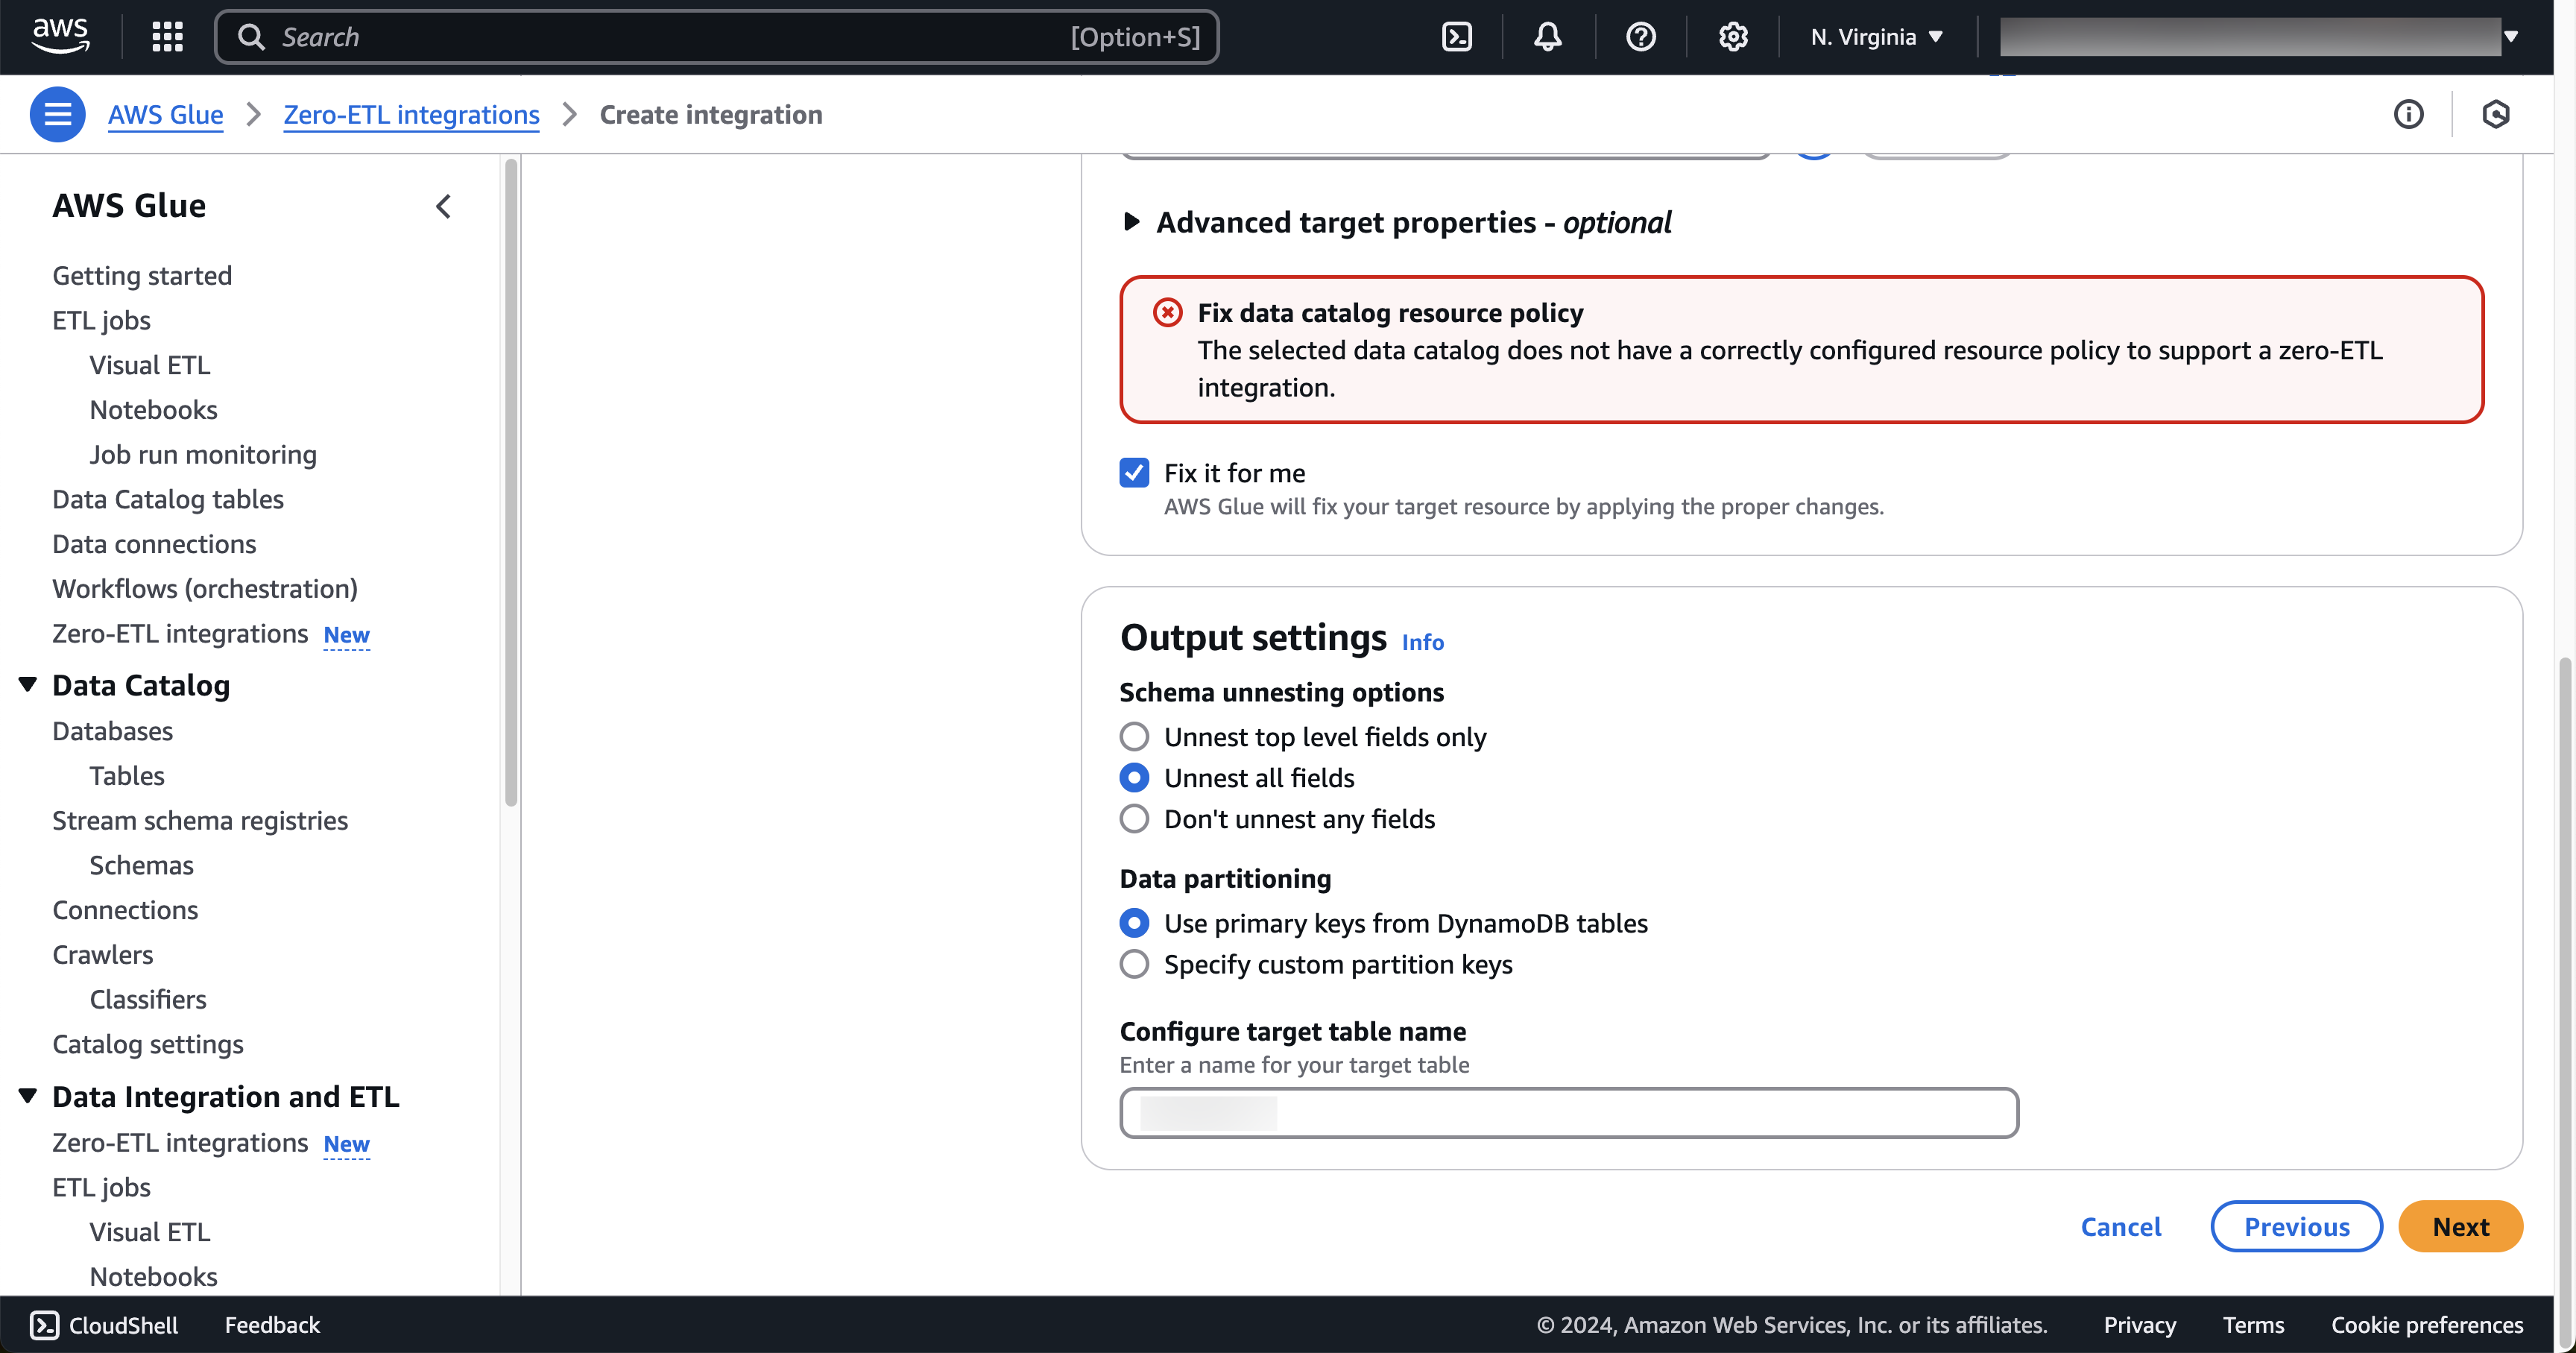Open Crawlers in the sidebar
The image size is (2576, 1353).
tap(103, 954)
